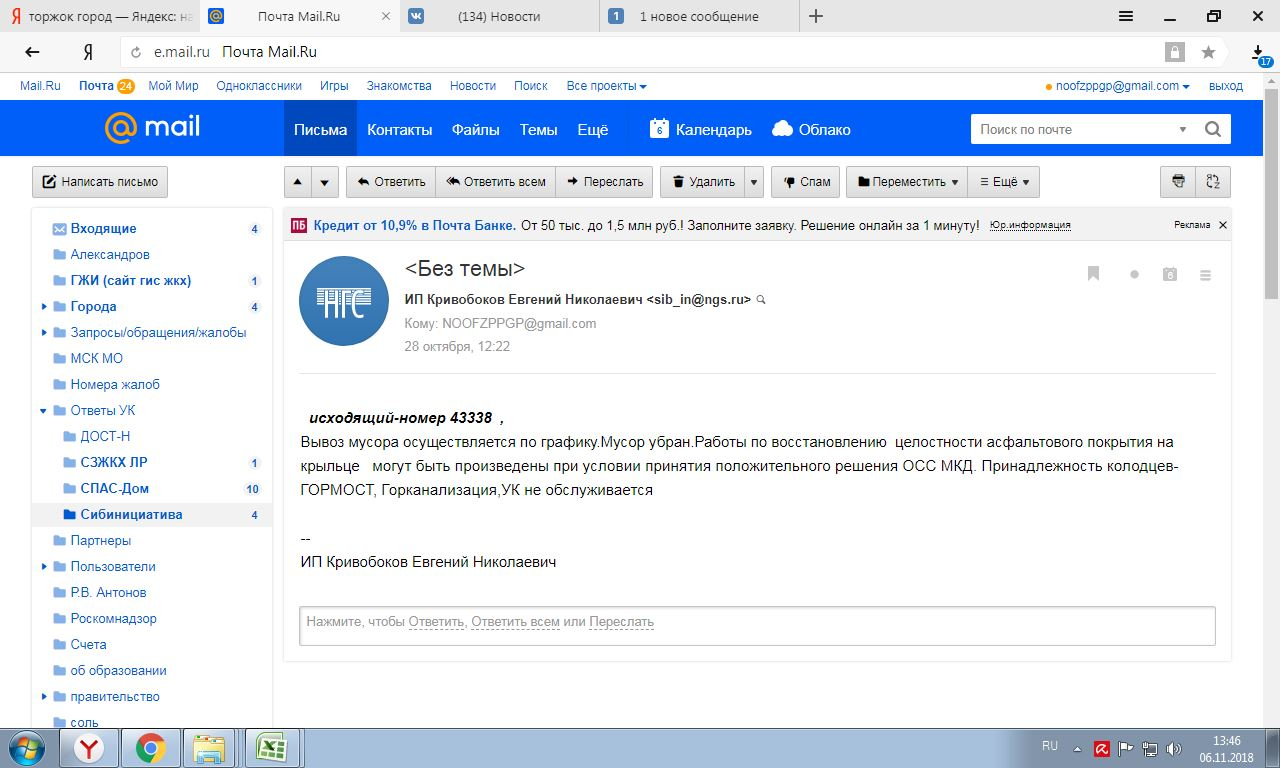Open Календарь from the top bar
1280x768 pixels.
(x=701, y=129)
